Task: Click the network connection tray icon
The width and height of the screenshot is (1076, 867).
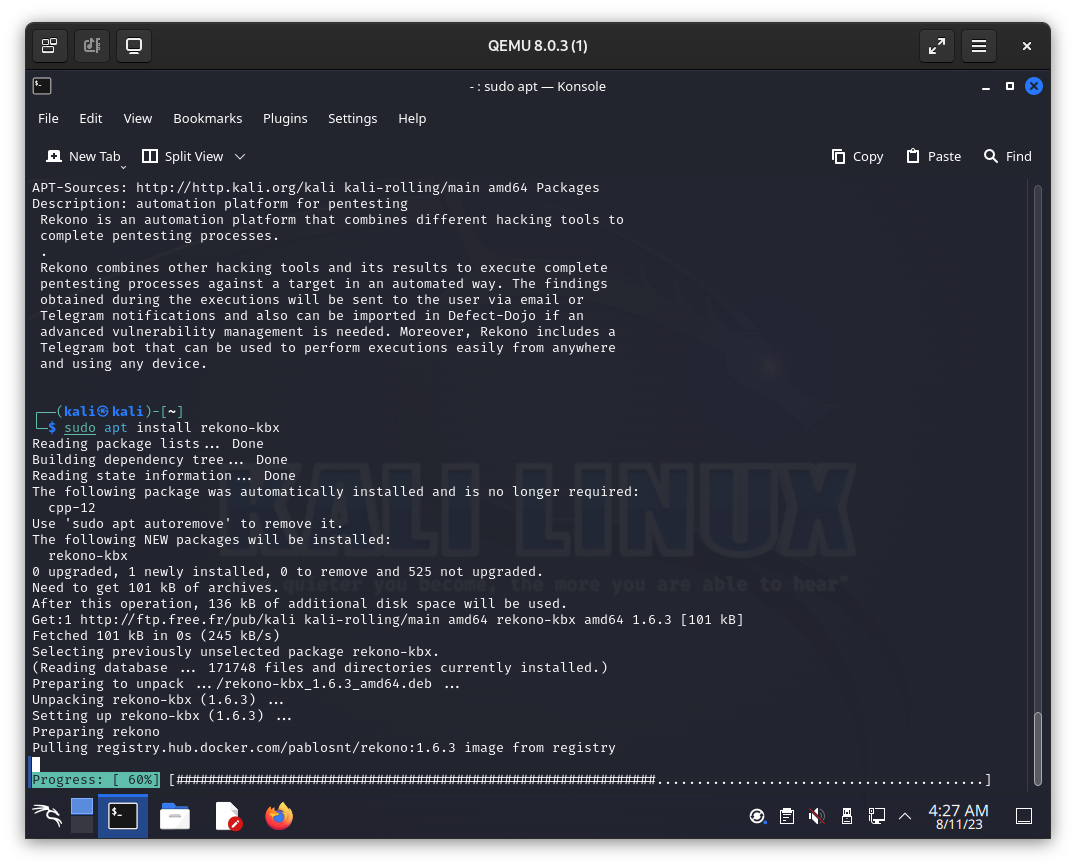Action: [x=876, y=816]
